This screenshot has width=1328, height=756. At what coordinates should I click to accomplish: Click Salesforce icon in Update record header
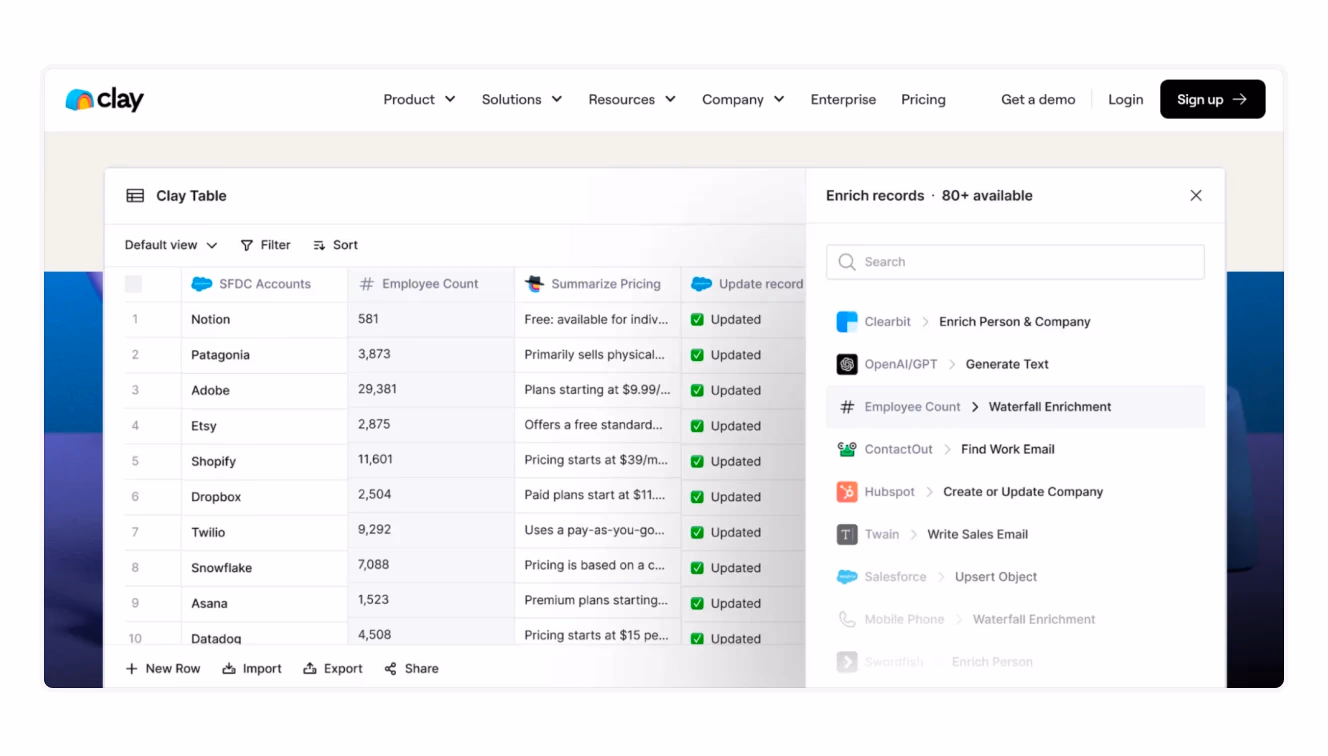[x=701, y=284]
